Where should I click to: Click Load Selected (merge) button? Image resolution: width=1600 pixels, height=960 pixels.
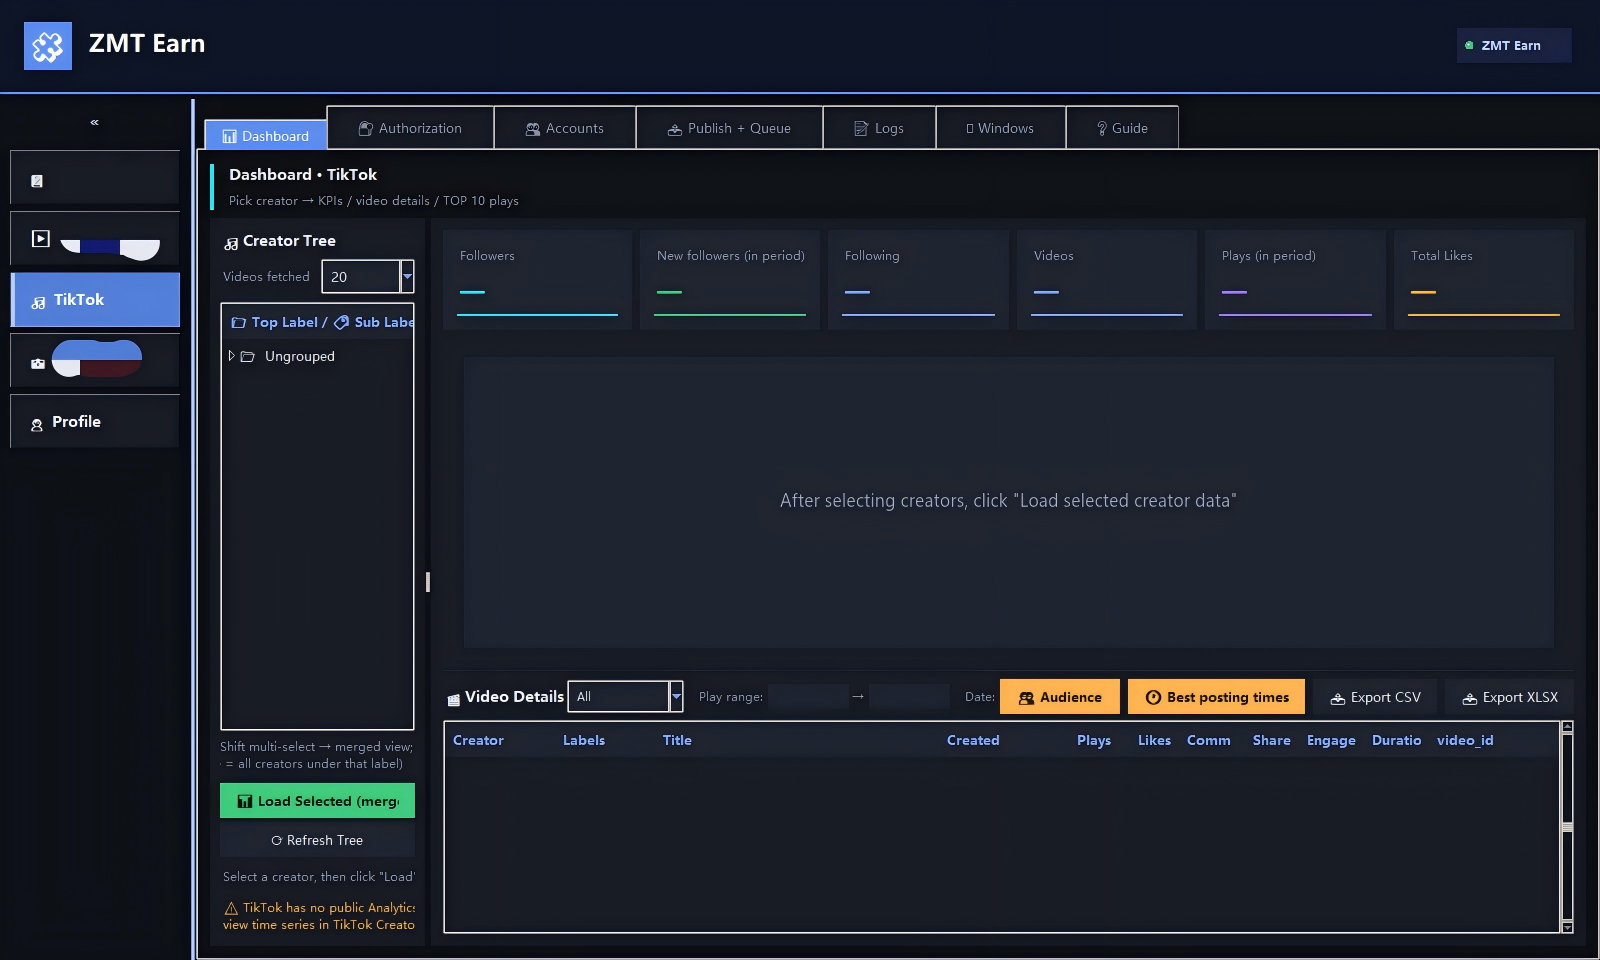click(x=317, y=801)
